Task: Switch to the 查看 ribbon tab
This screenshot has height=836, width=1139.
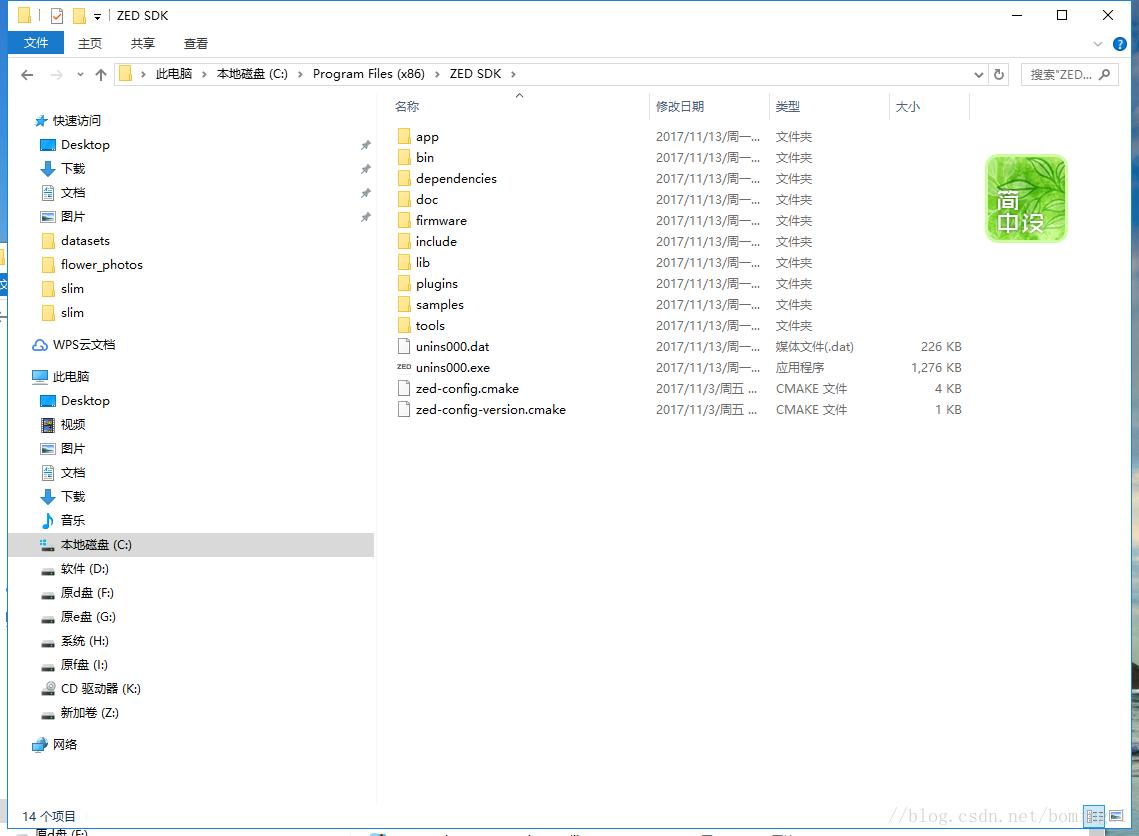Action: coord(196,44)
